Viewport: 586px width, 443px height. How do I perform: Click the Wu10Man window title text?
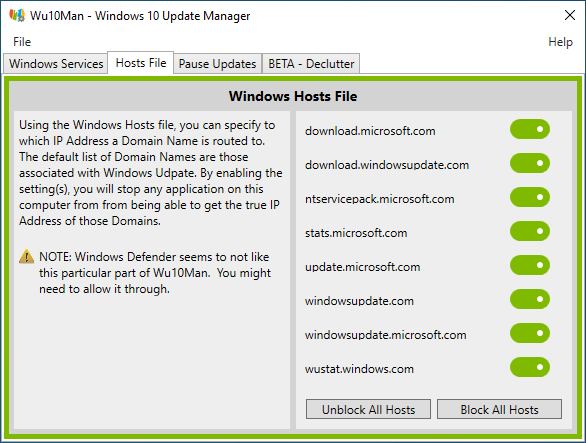[x=140, y=16]
